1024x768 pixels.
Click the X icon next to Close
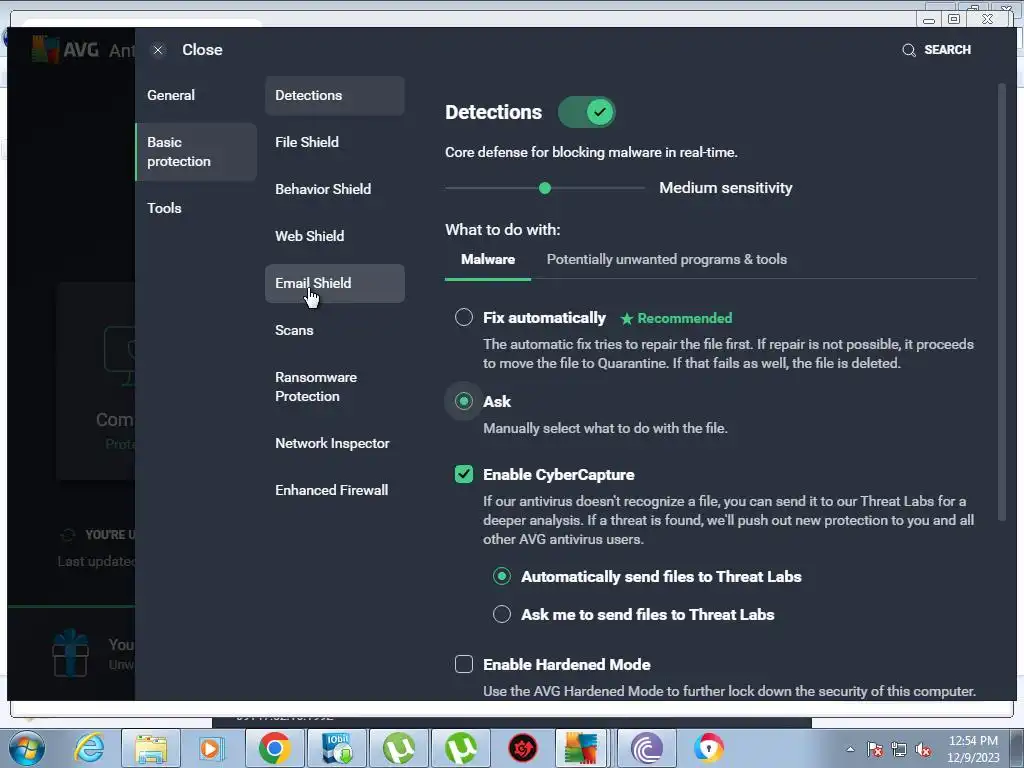pyautogui.click(x=158, y=50)
